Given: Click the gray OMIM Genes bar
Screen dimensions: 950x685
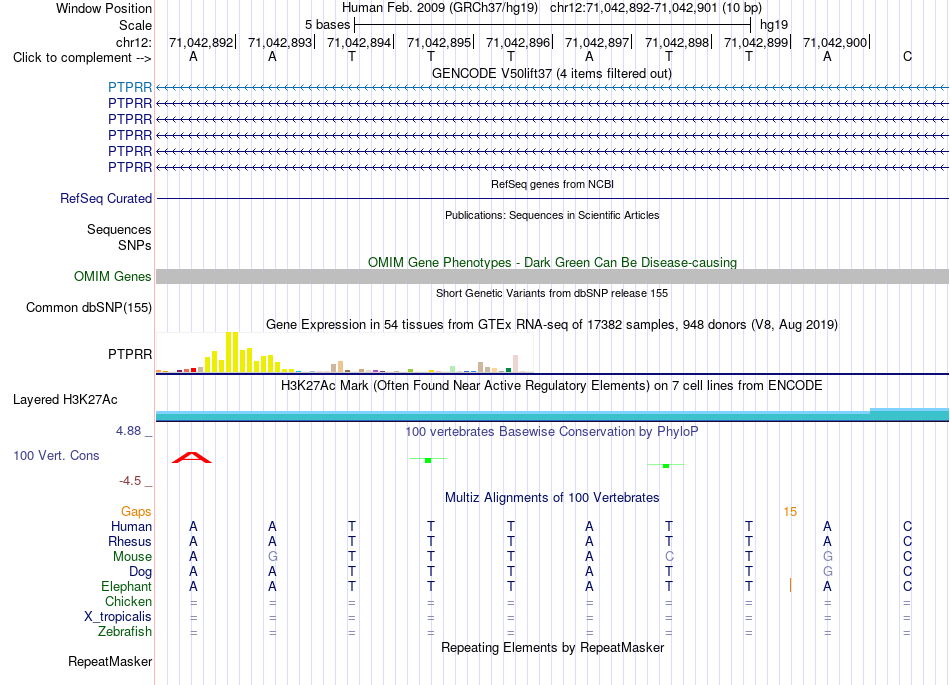Looking at the screenshot, I should tap(552, 276).
